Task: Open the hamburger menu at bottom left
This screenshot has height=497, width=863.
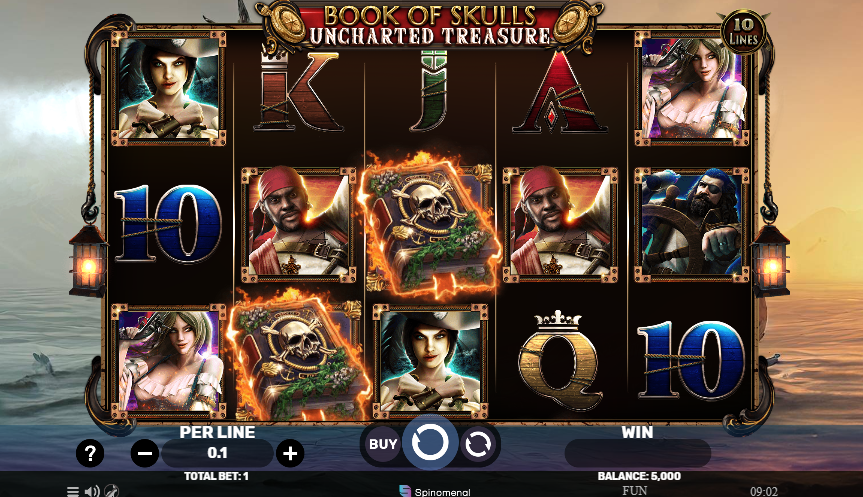Action: (73, 491)
